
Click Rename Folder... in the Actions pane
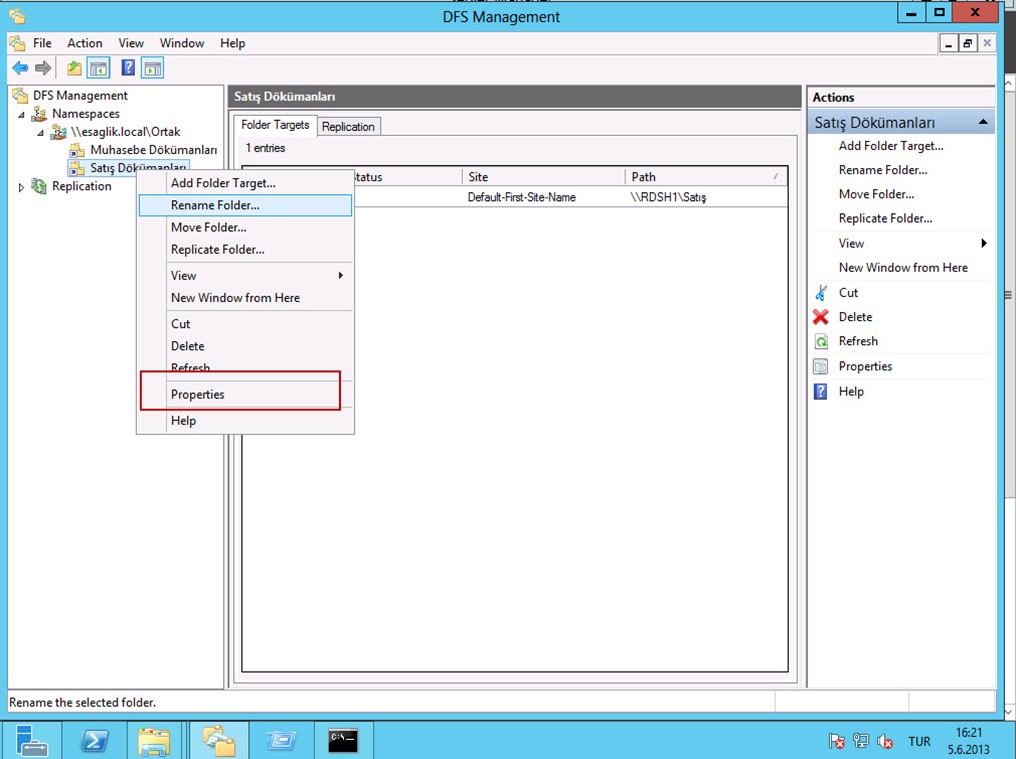pos(883,170)
